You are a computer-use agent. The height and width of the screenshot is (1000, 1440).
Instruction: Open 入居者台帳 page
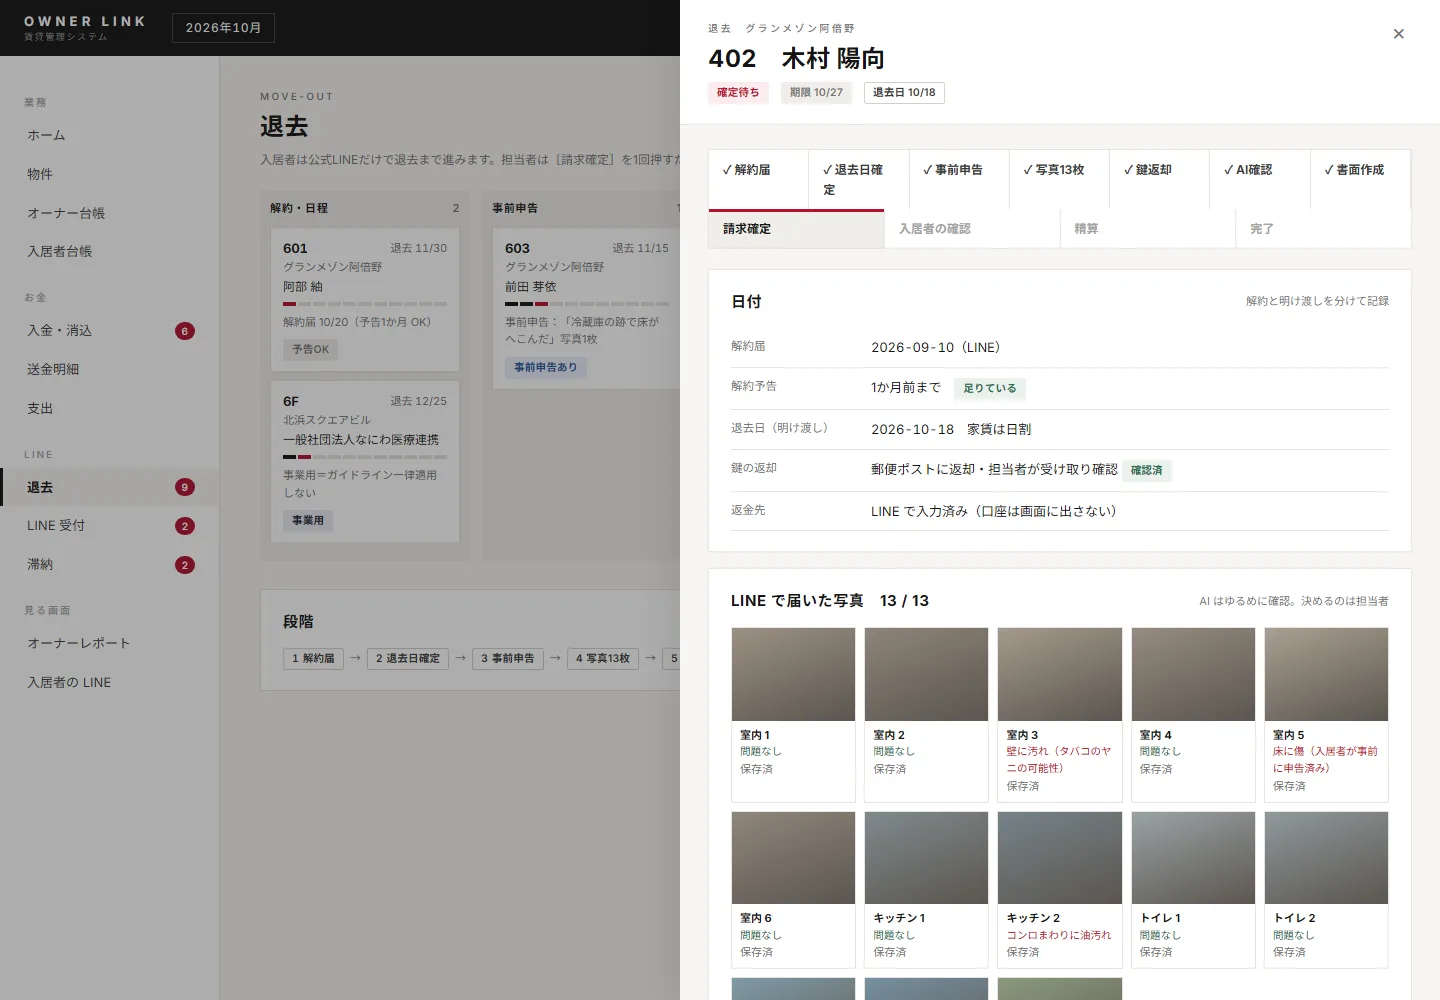coord(110,252)
